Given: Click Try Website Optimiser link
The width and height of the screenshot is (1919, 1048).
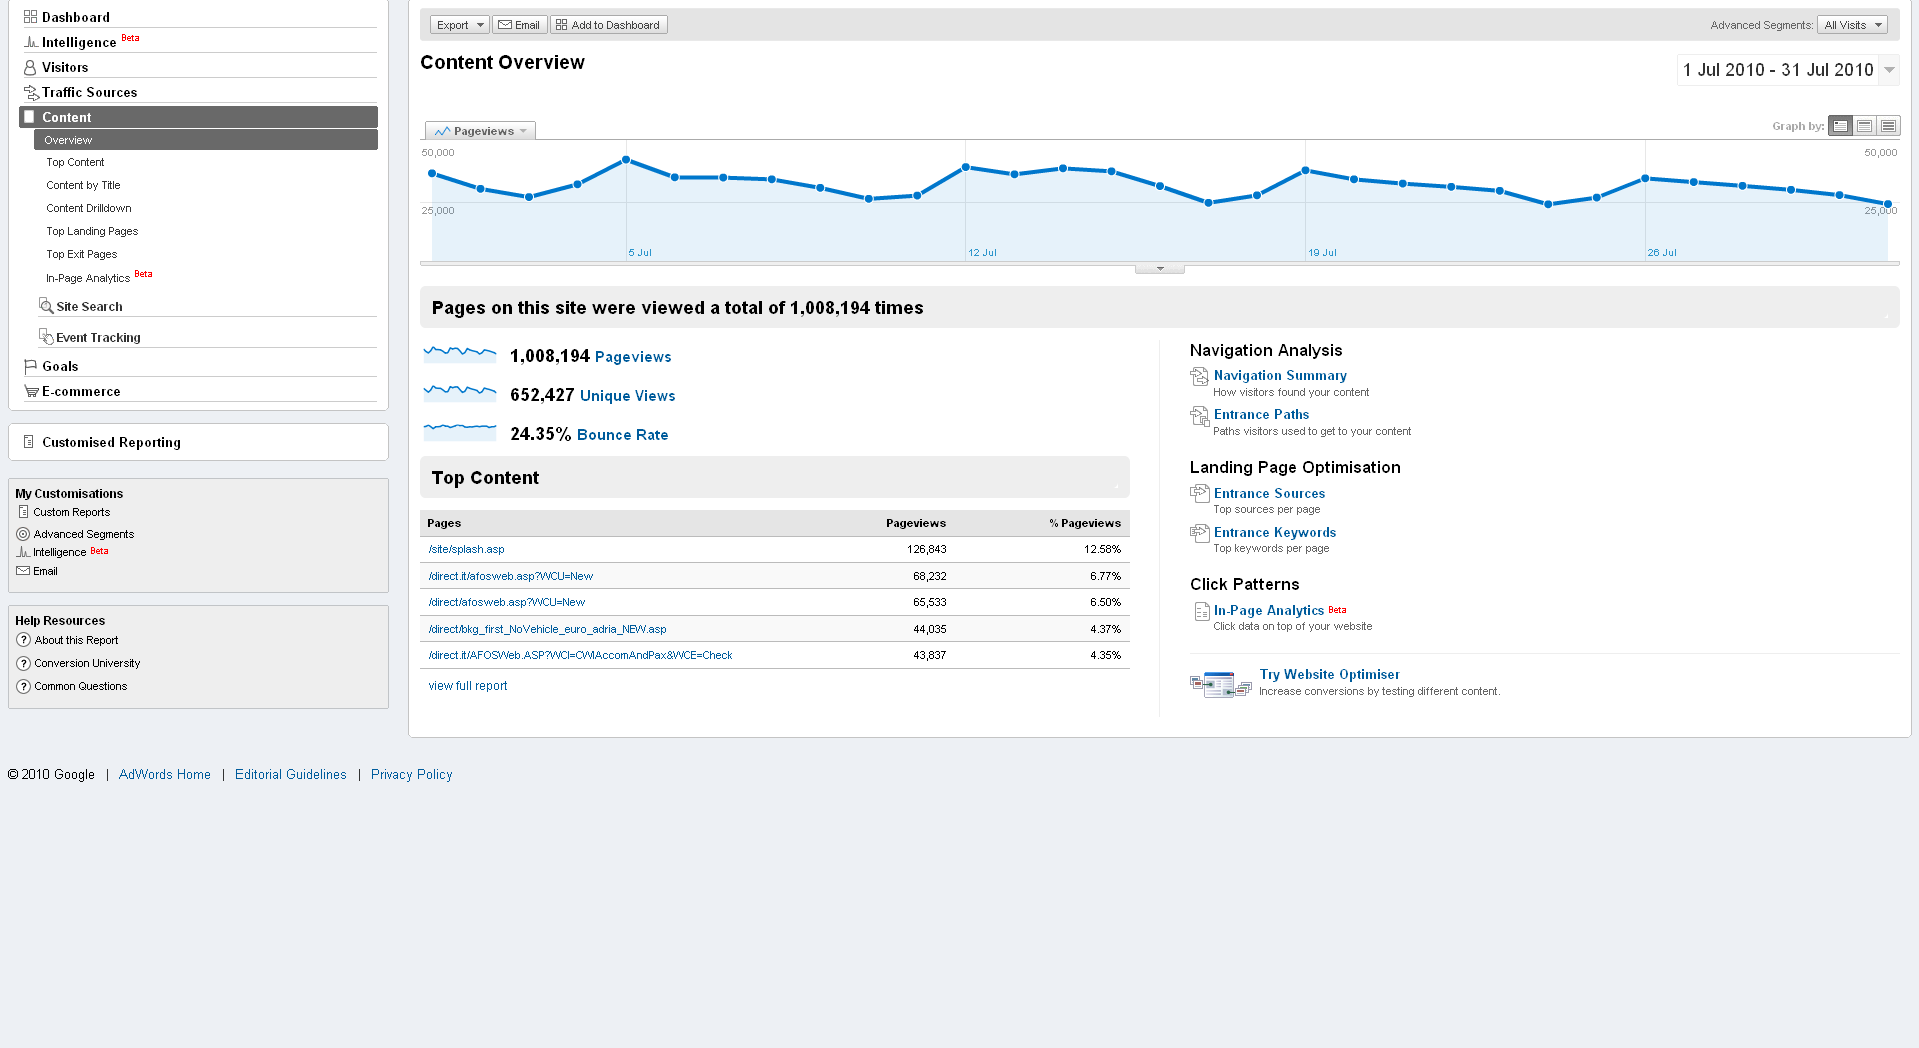Looking at the screenshot, I should (x=1330, y=675).
